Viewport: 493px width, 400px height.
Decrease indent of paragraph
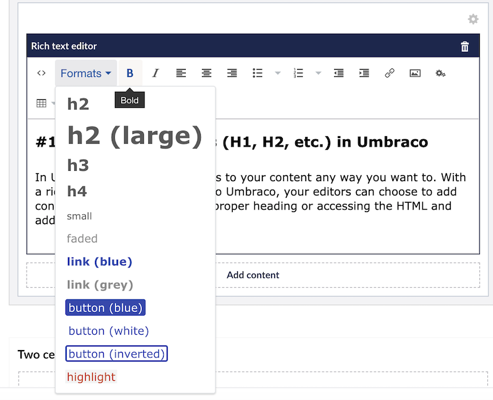(339, 73)
